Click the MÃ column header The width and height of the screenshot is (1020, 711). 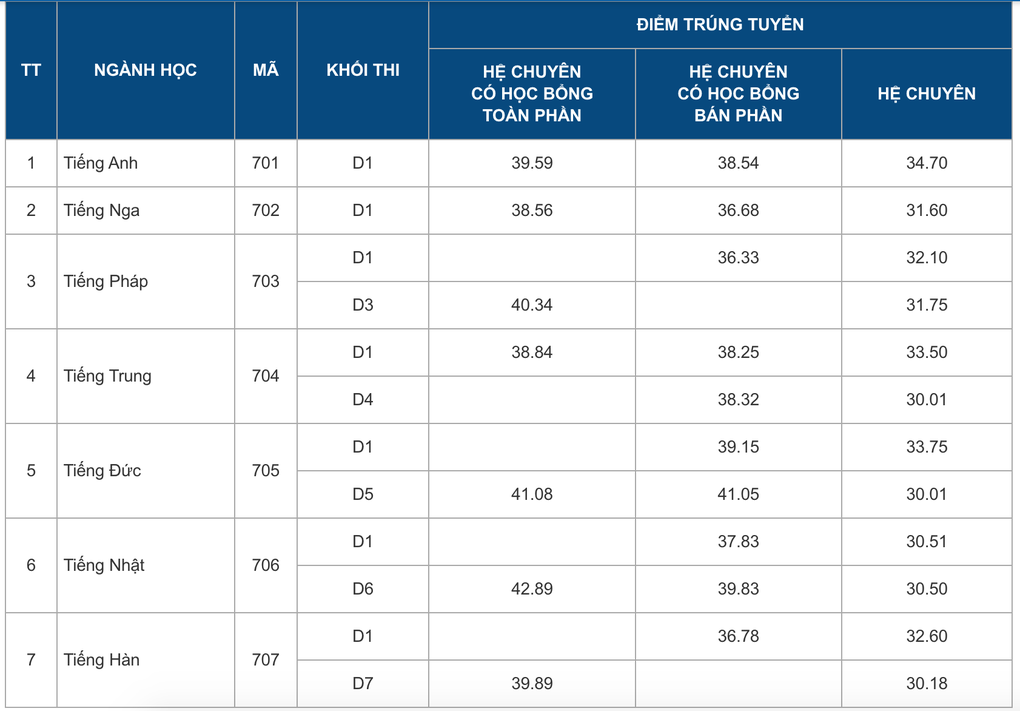click(265, 70)
